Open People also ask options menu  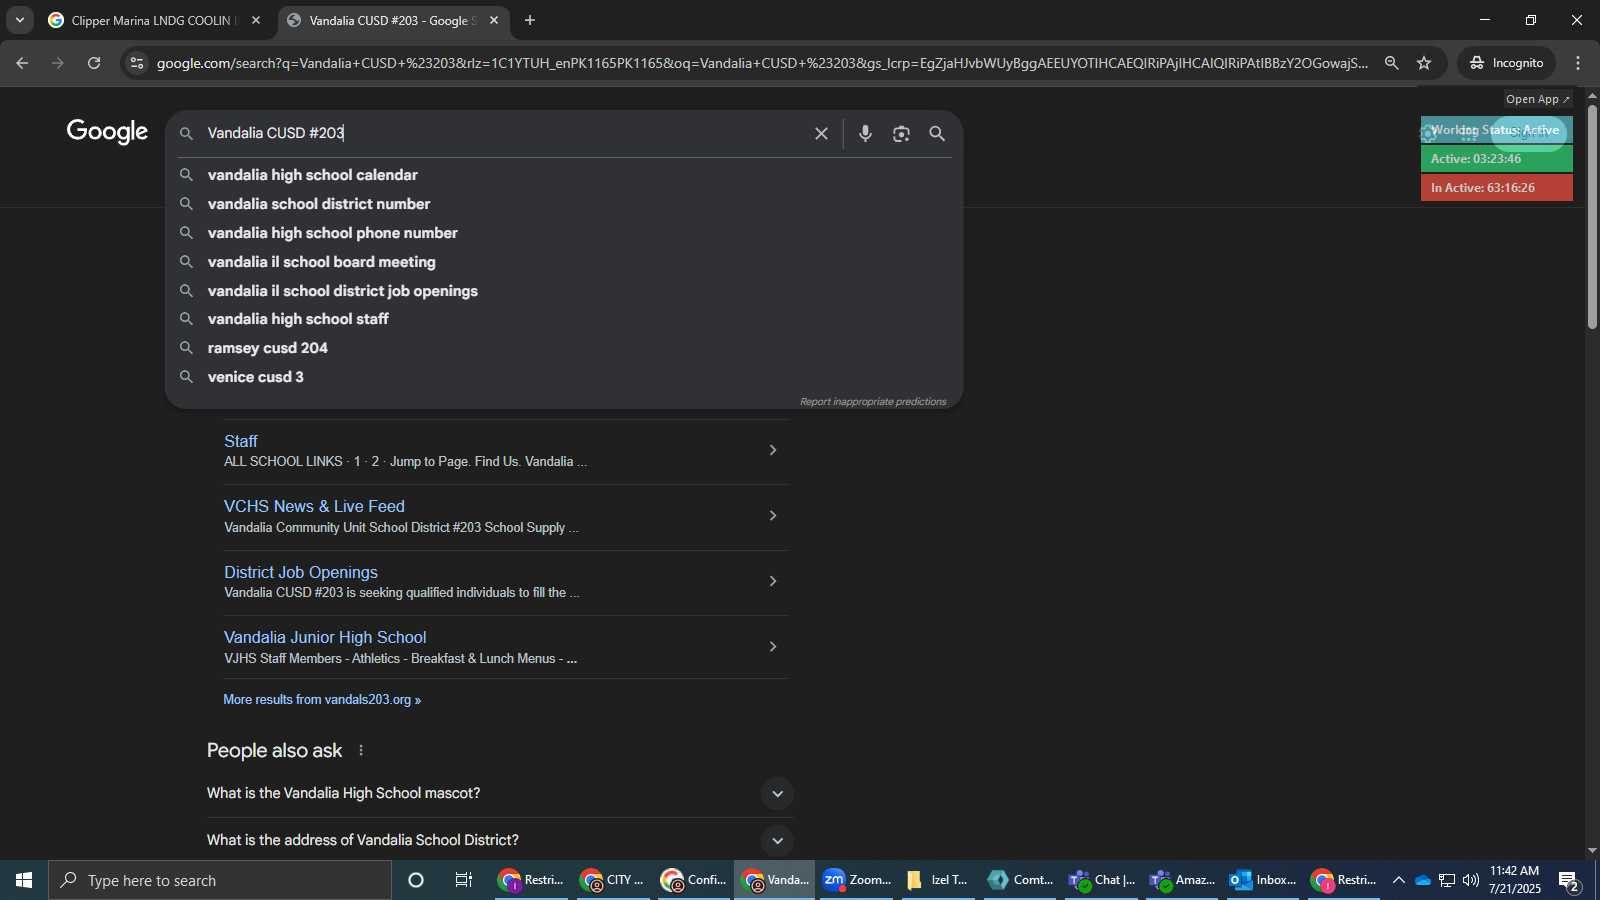(361, 751)
